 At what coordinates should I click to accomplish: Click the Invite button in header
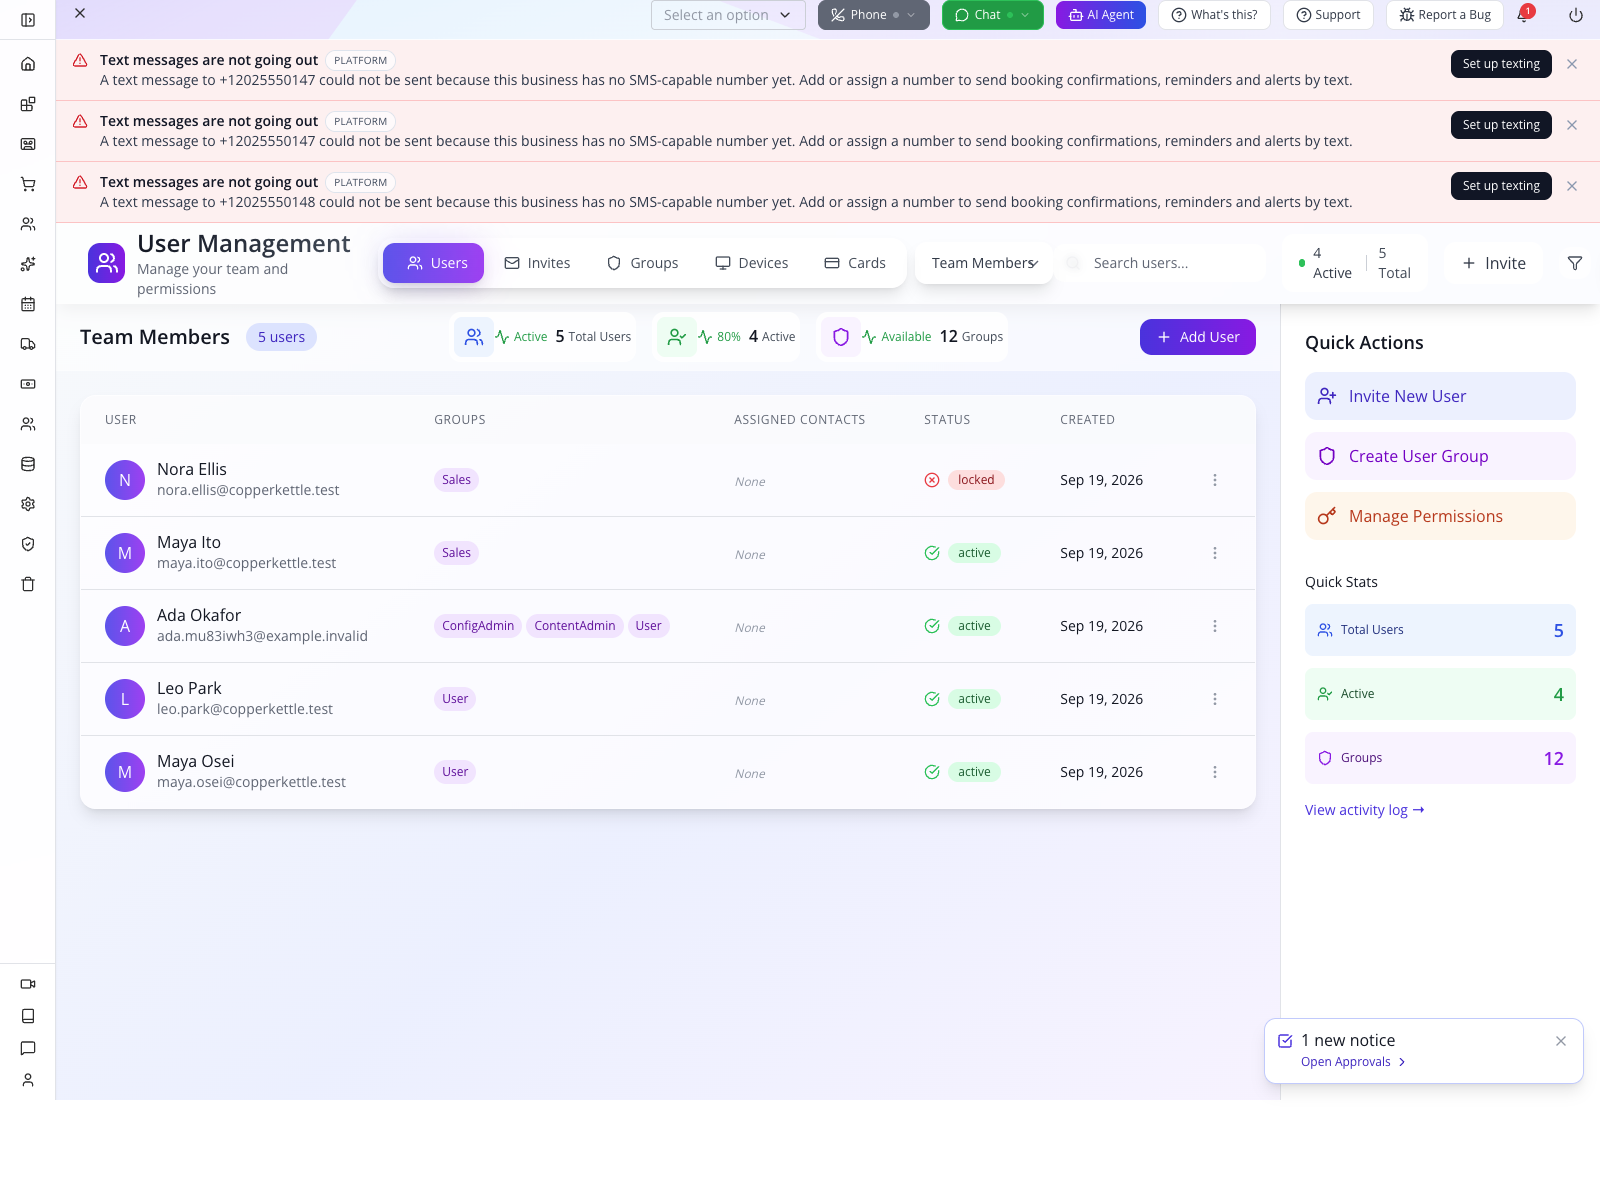click(1494, 263)
